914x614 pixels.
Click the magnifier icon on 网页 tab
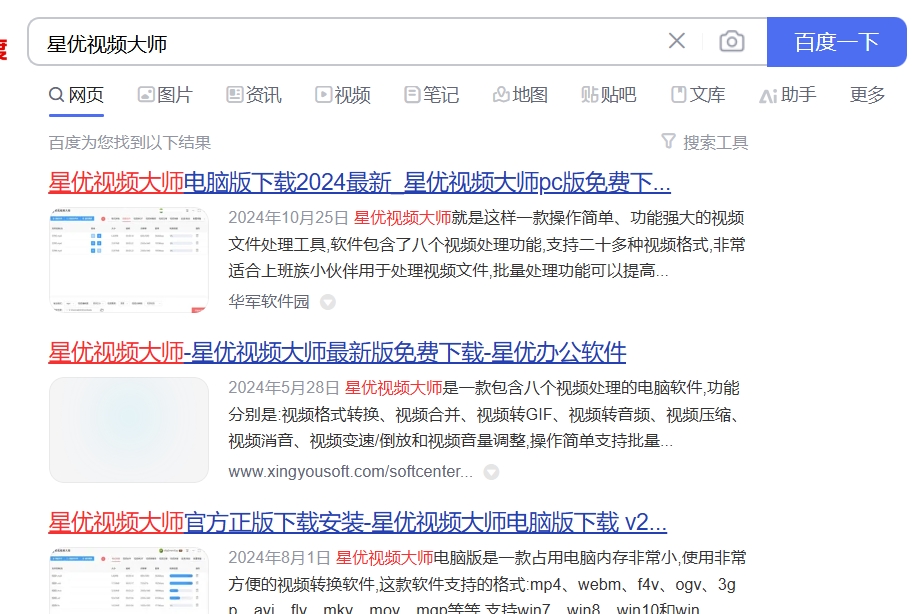[57, 94]
